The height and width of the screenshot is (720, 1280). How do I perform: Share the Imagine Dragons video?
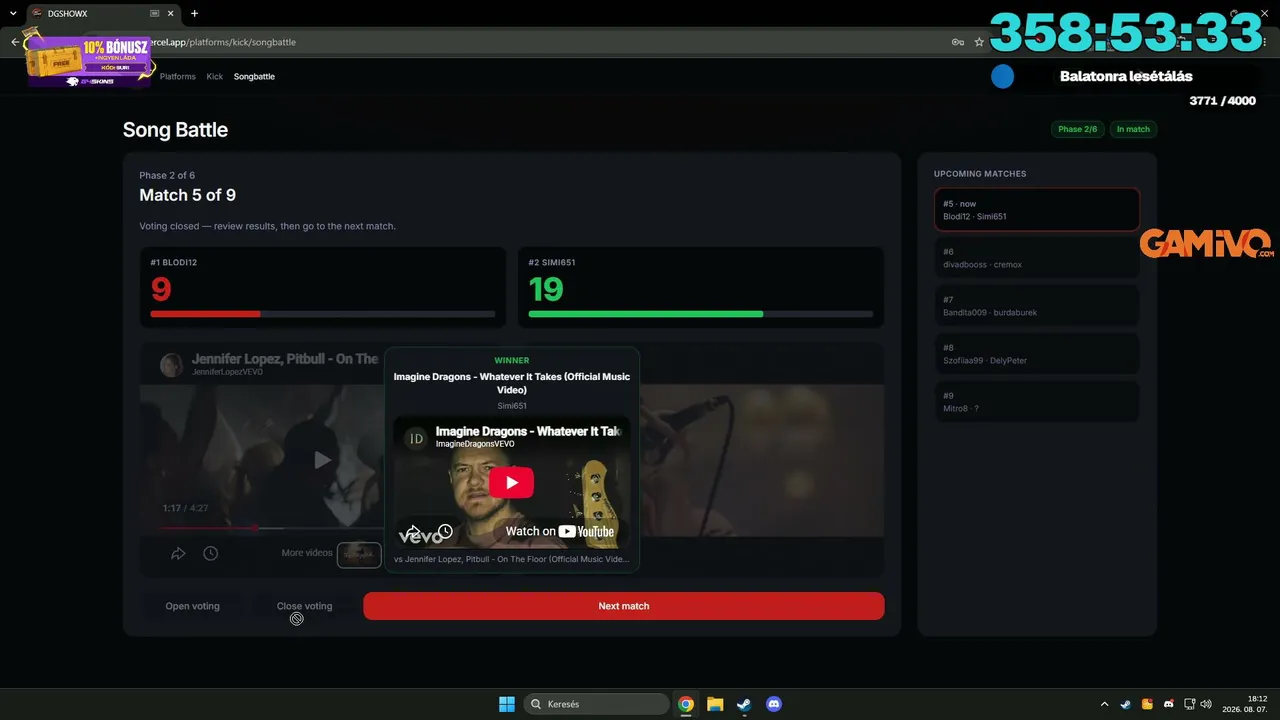tap(412, 532)
